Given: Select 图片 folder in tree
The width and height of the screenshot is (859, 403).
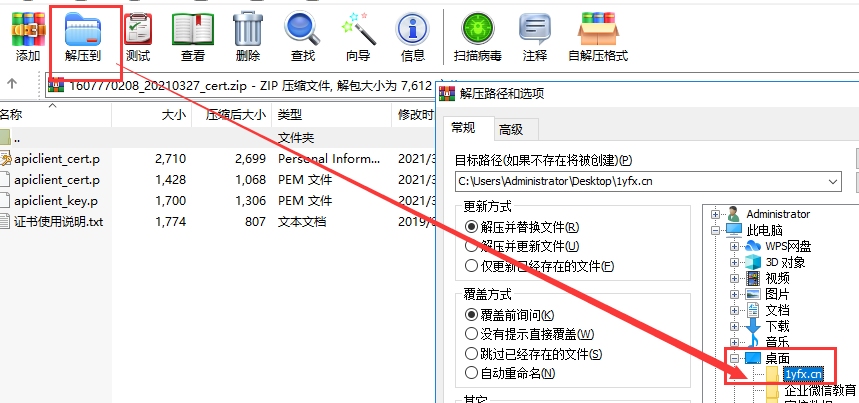Looking at the screenshot, I should (x=777, y=294).
